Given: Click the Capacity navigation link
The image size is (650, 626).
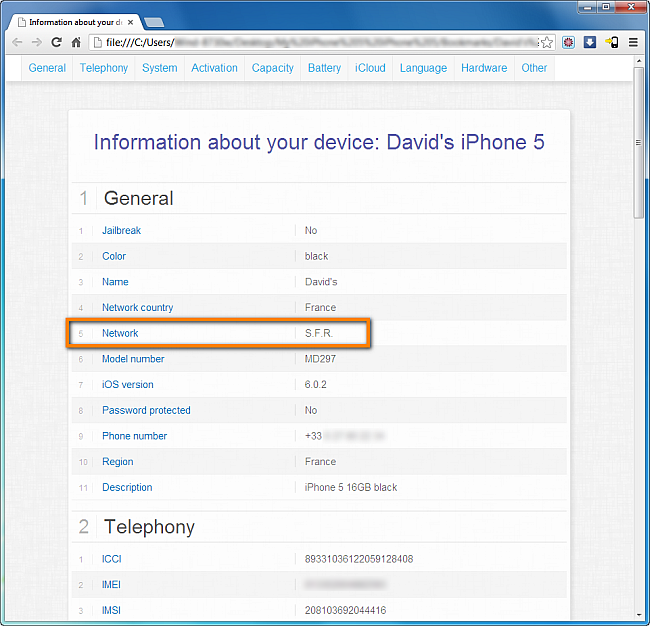Looking at the screenshot, I should (x=272, y=68).
